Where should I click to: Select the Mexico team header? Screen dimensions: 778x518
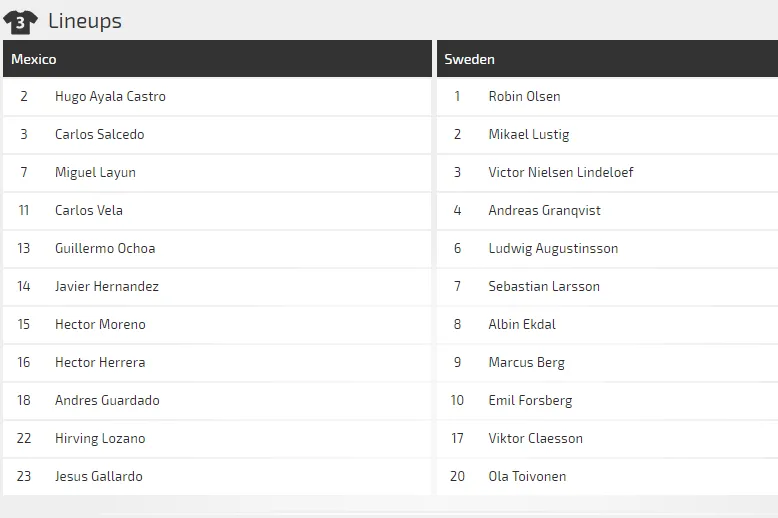pos(34,59)
